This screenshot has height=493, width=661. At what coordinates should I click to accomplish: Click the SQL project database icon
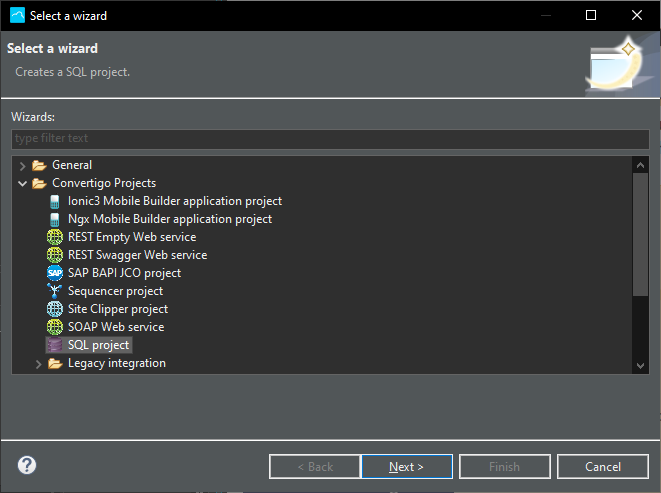point(55,345)
